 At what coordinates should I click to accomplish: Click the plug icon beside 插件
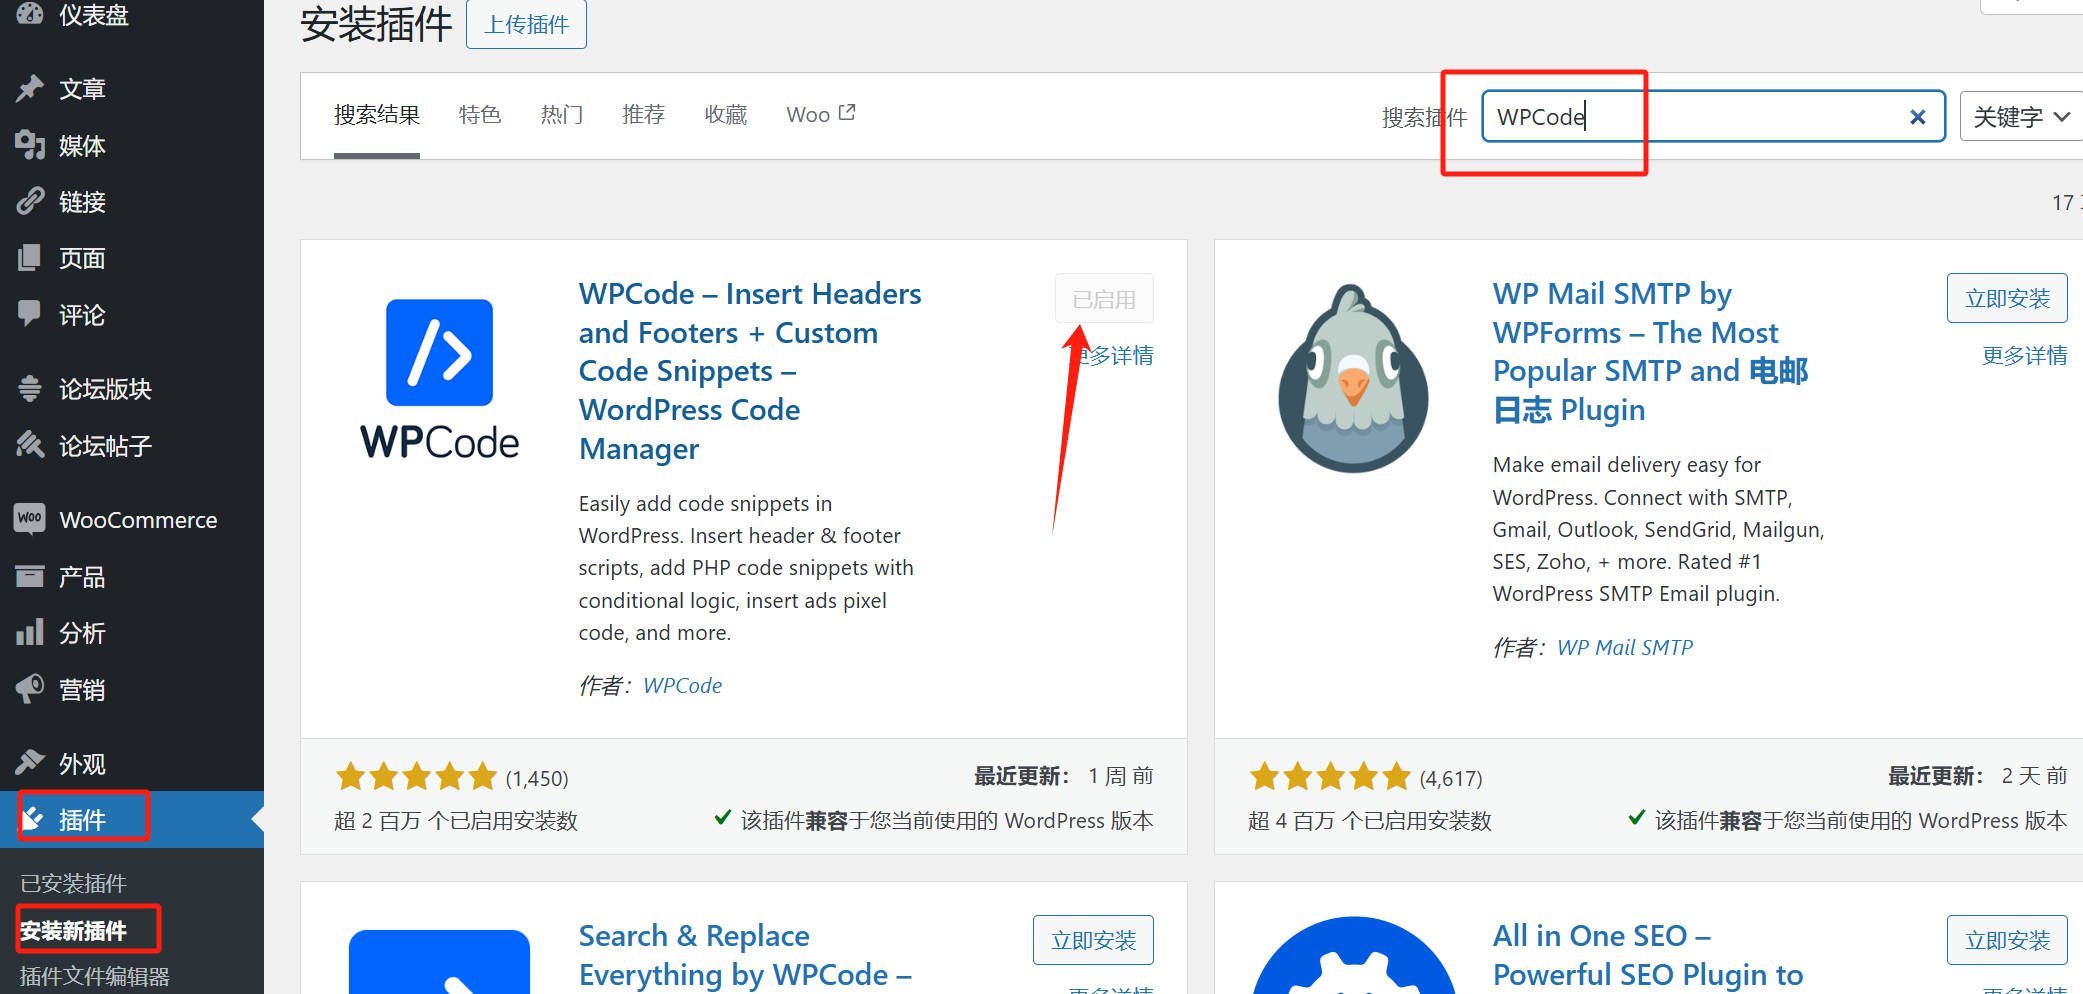(x=32, y=819)
